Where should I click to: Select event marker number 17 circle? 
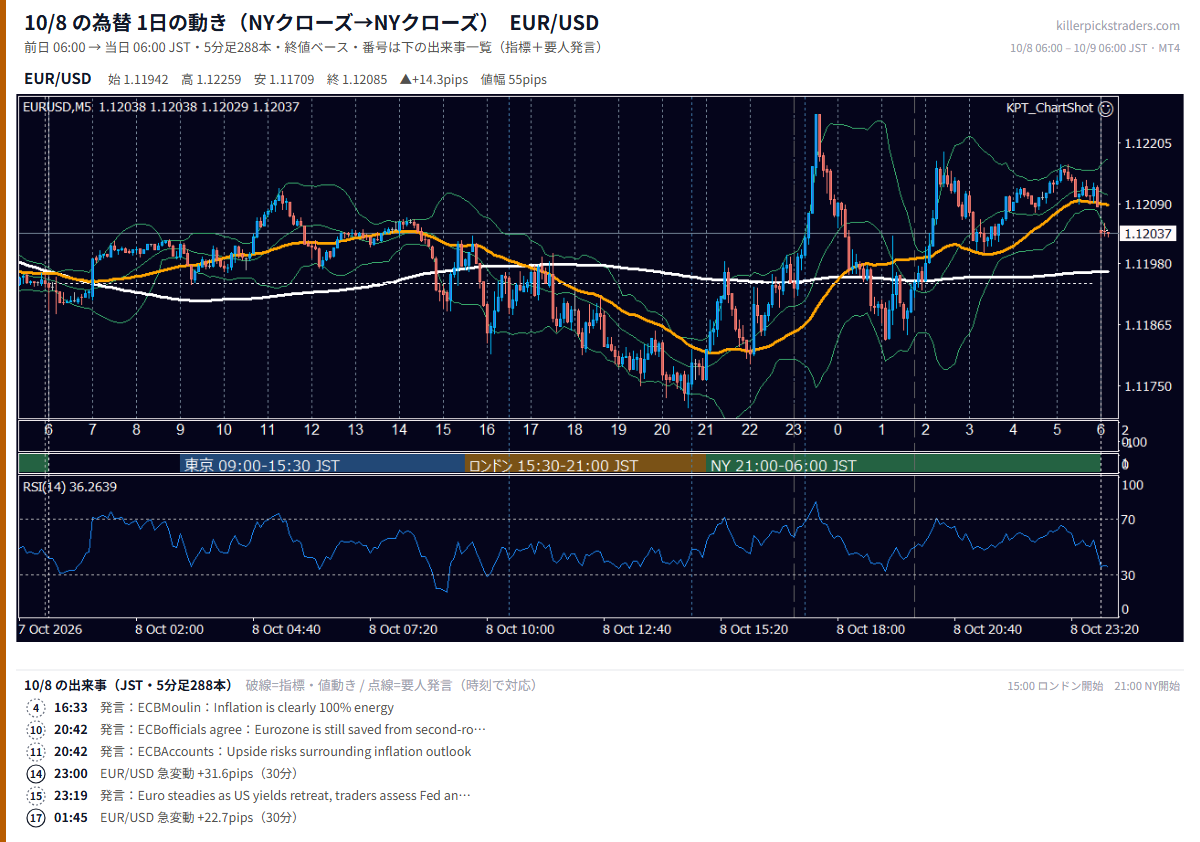point(36,818)
